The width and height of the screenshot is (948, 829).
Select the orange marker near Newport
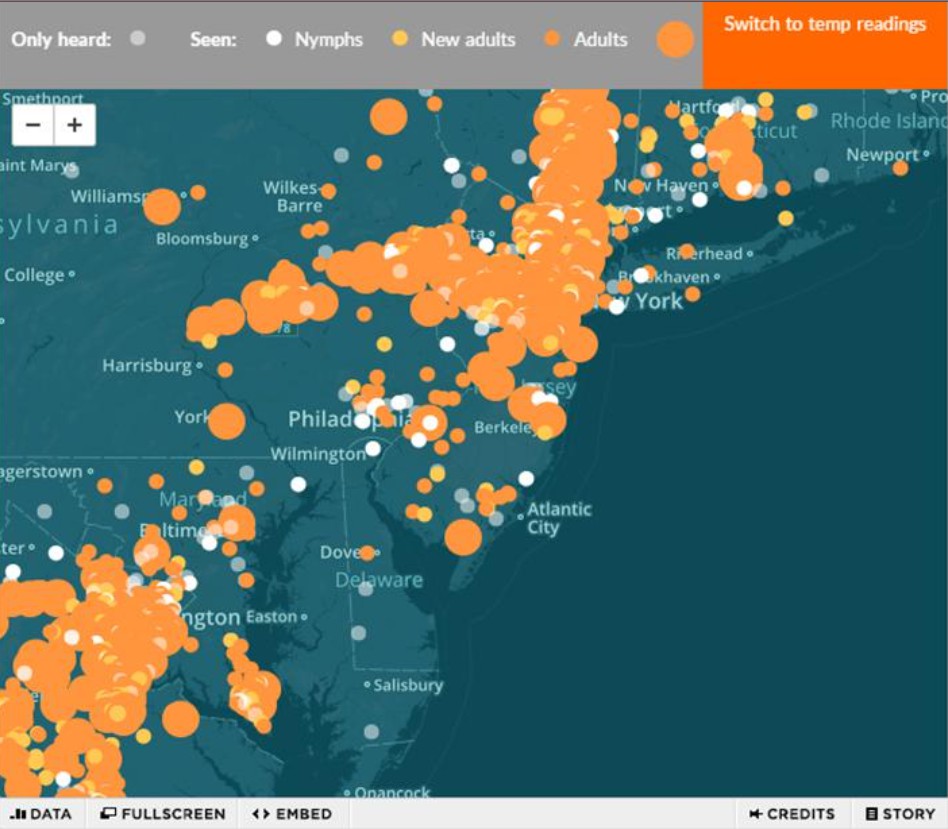point(900,168)
